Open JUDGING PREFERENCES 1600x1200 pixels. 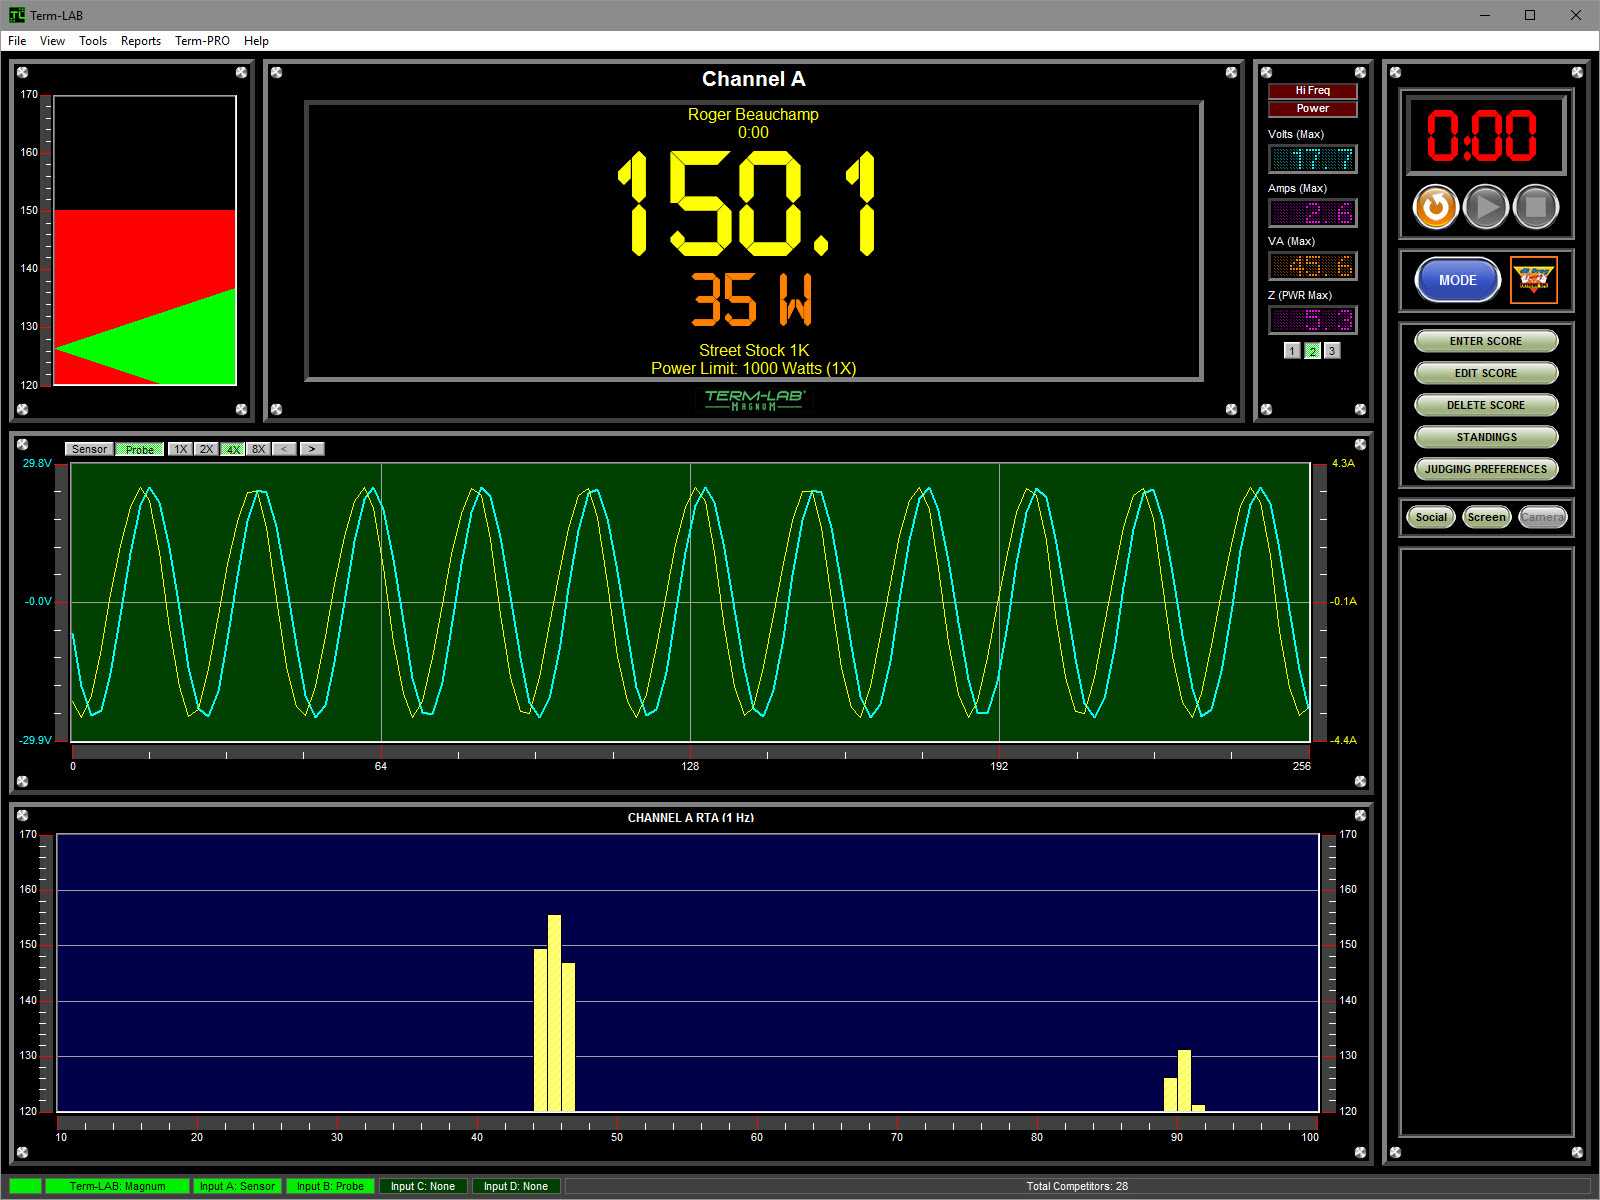(x=1486, y=469)
